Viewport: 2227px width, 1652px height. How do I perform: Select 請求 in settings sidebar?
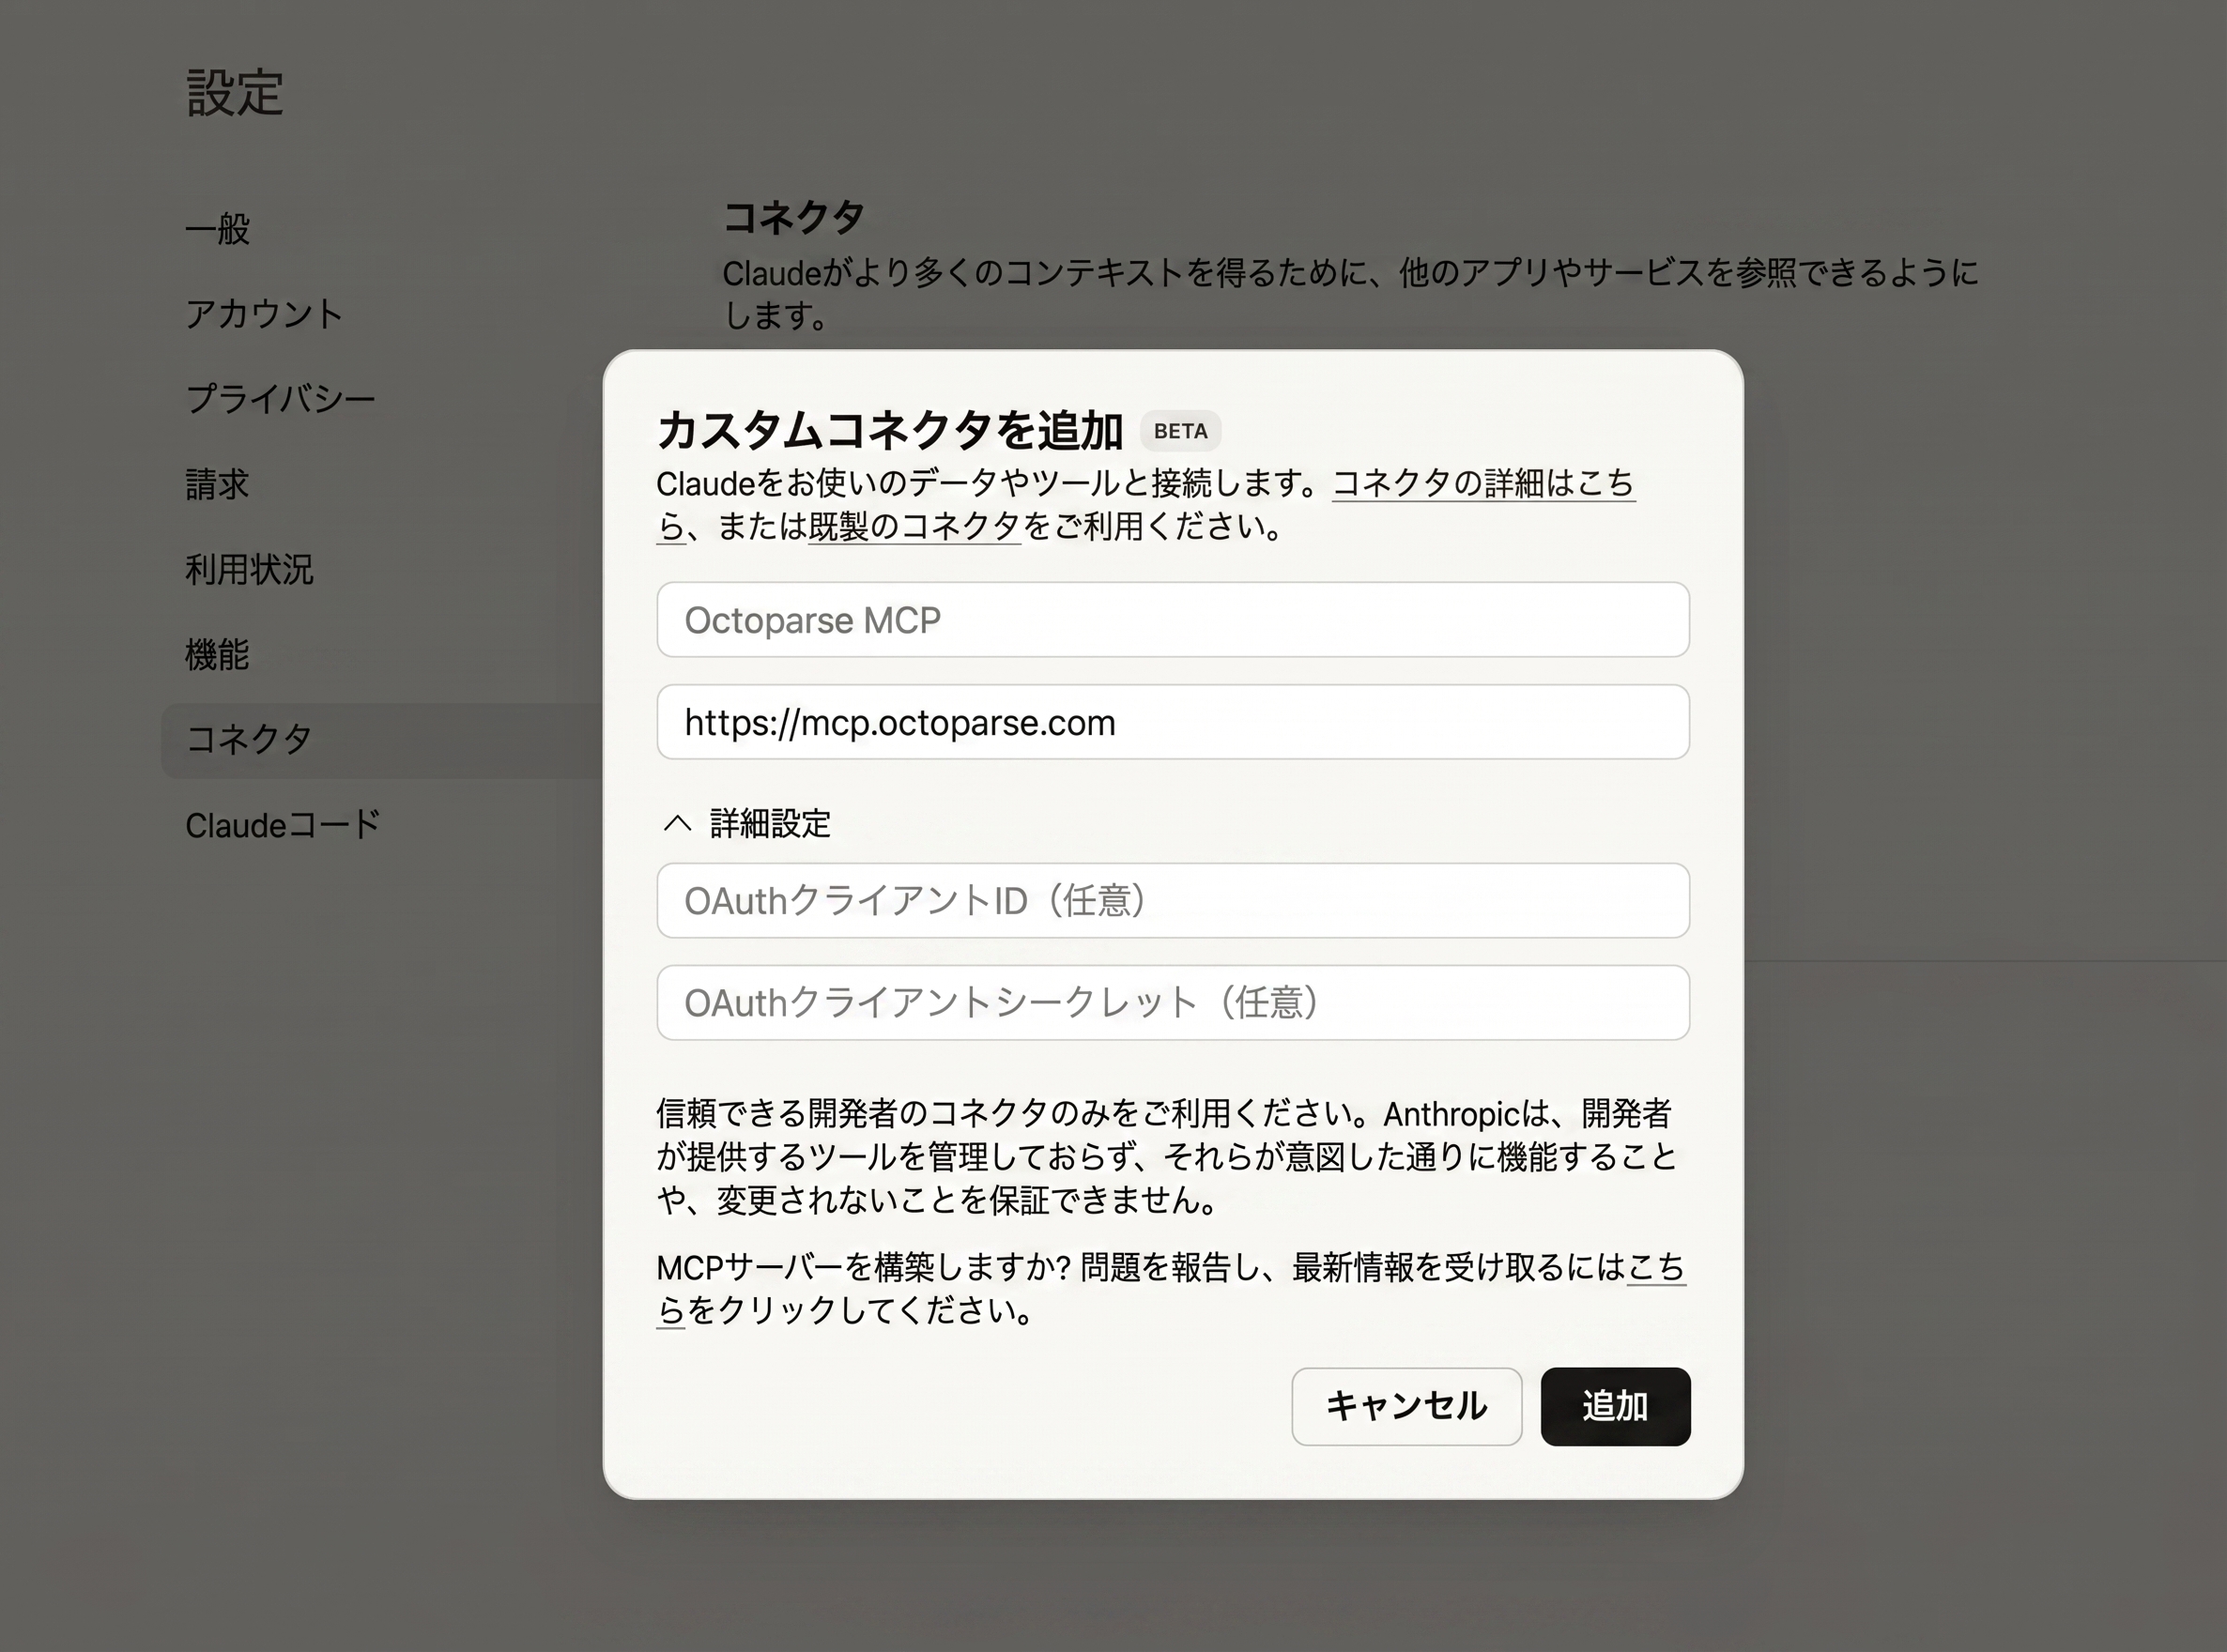click(x=217, y=485)
